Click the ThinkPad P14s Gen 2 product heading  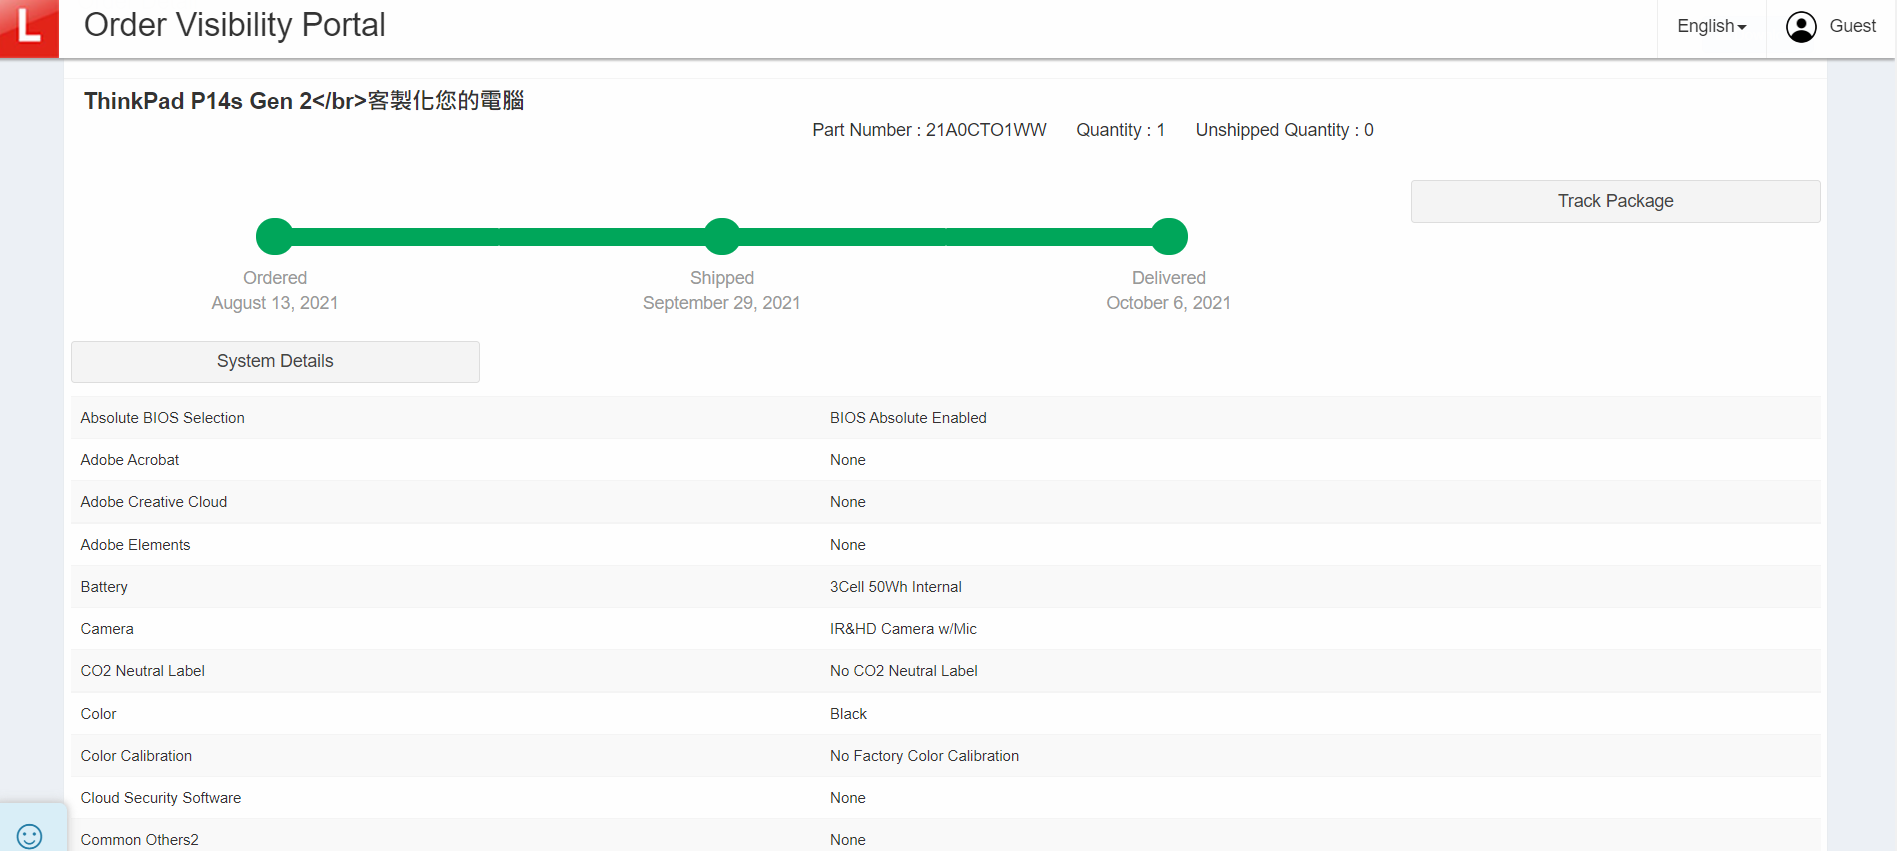click(x=304, y=101)
